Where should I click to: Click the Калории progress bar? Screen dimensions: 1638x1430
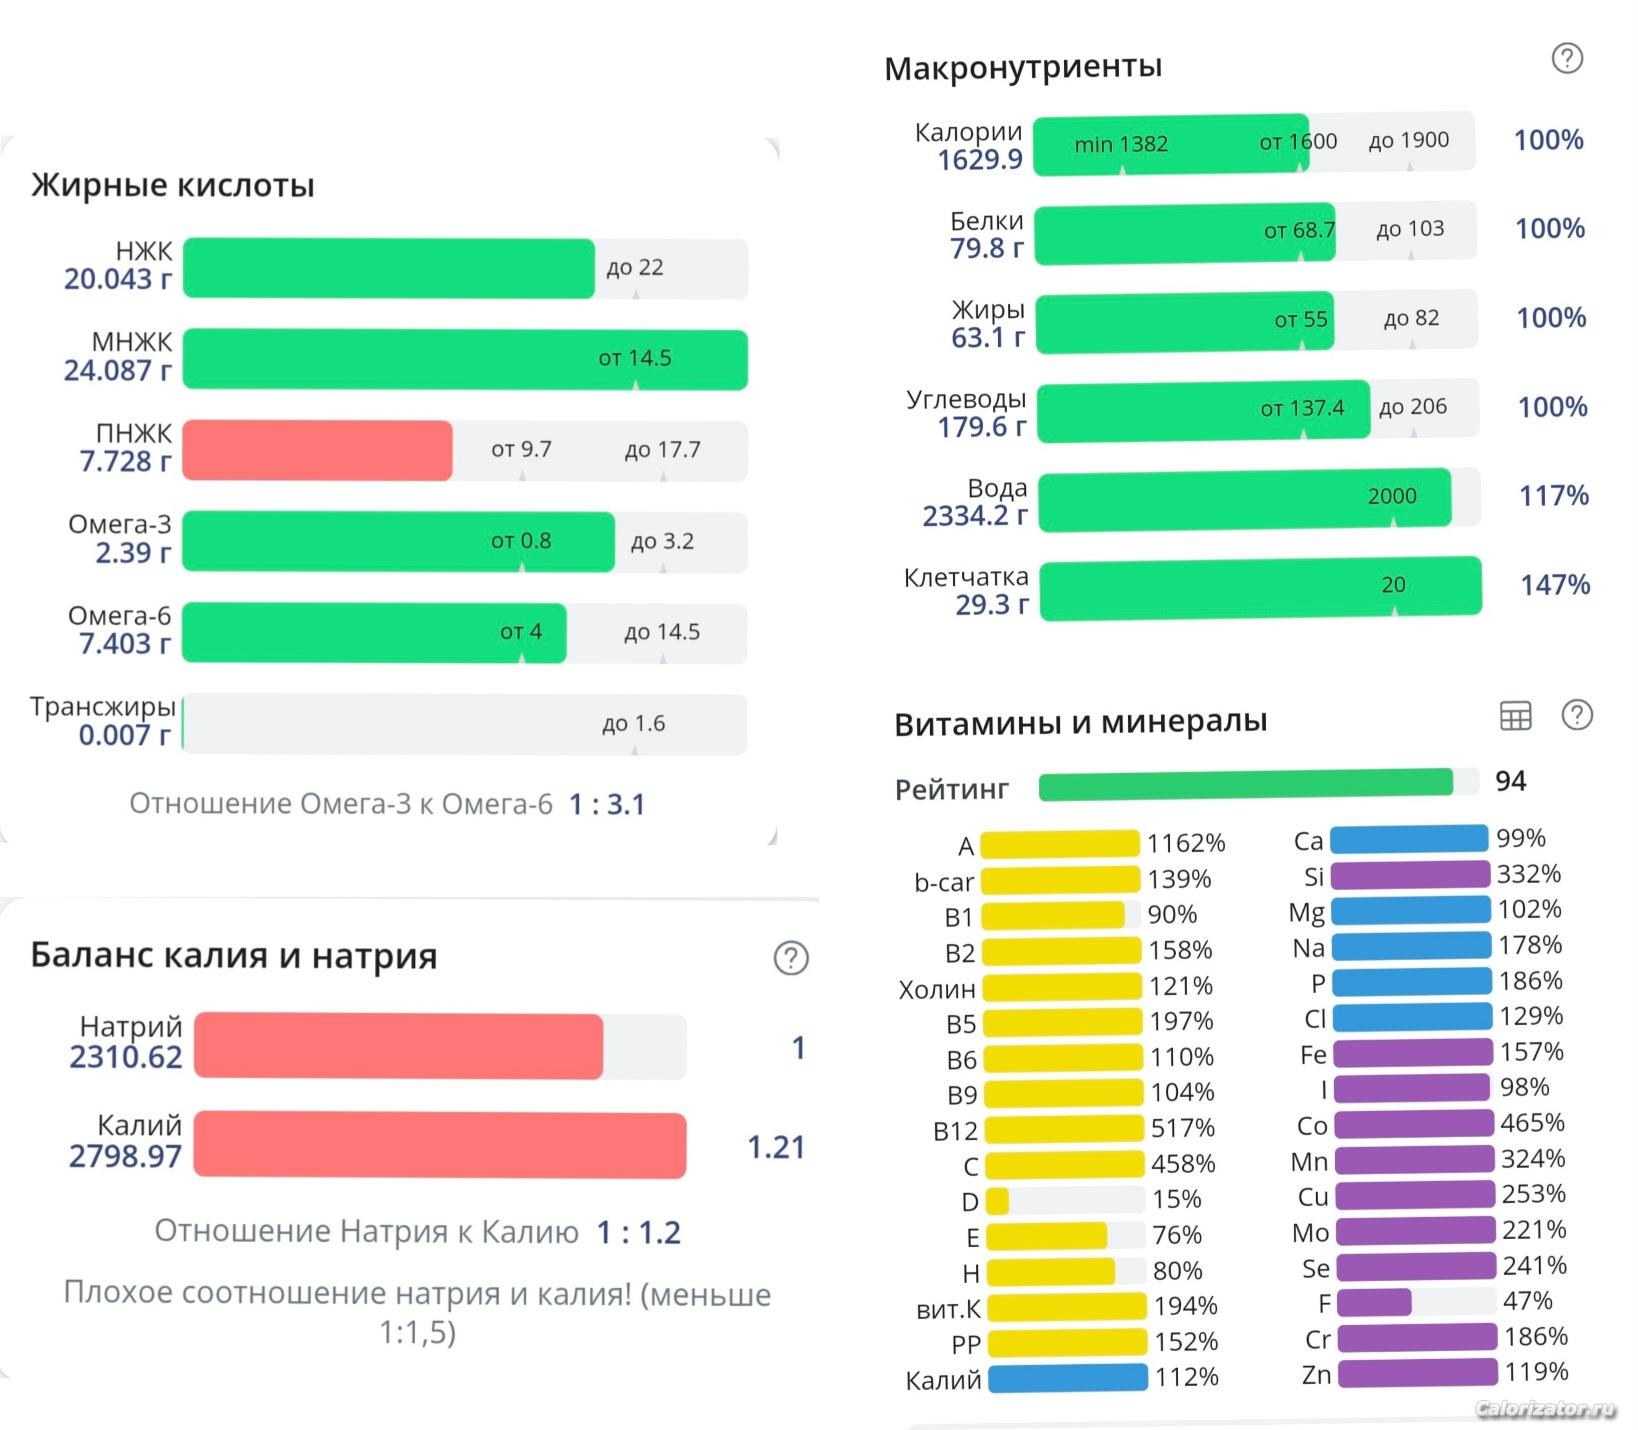click(x=1253, y=144)
